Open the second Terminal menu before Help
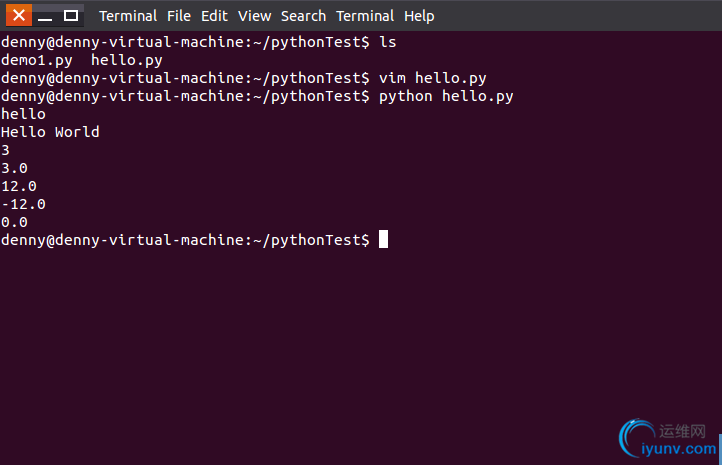The image size is (722, 465). click(365, 16)
